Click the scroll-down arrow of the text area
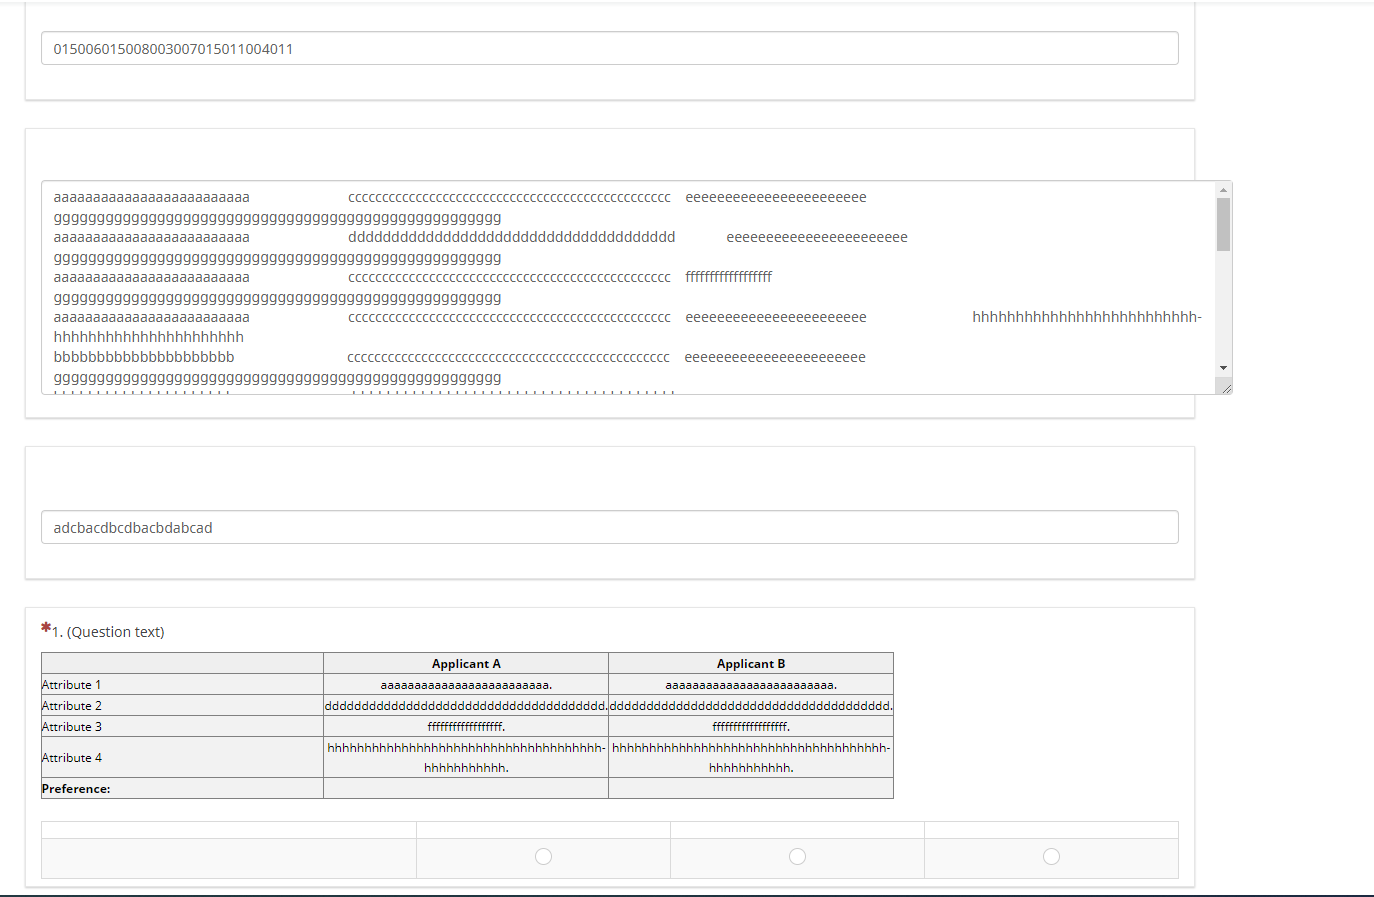The width and height of the screenshot is (1374, 897). (1223, 368)
